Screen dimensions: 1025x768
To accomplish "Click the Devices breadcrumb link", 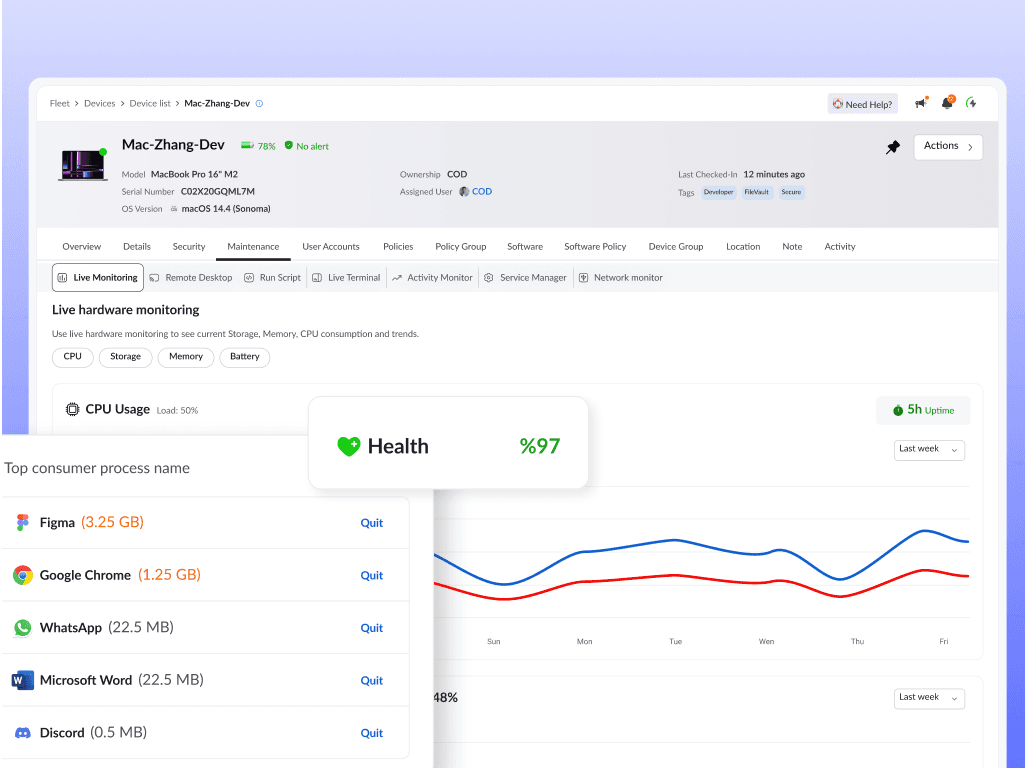I will click(99, 103).
